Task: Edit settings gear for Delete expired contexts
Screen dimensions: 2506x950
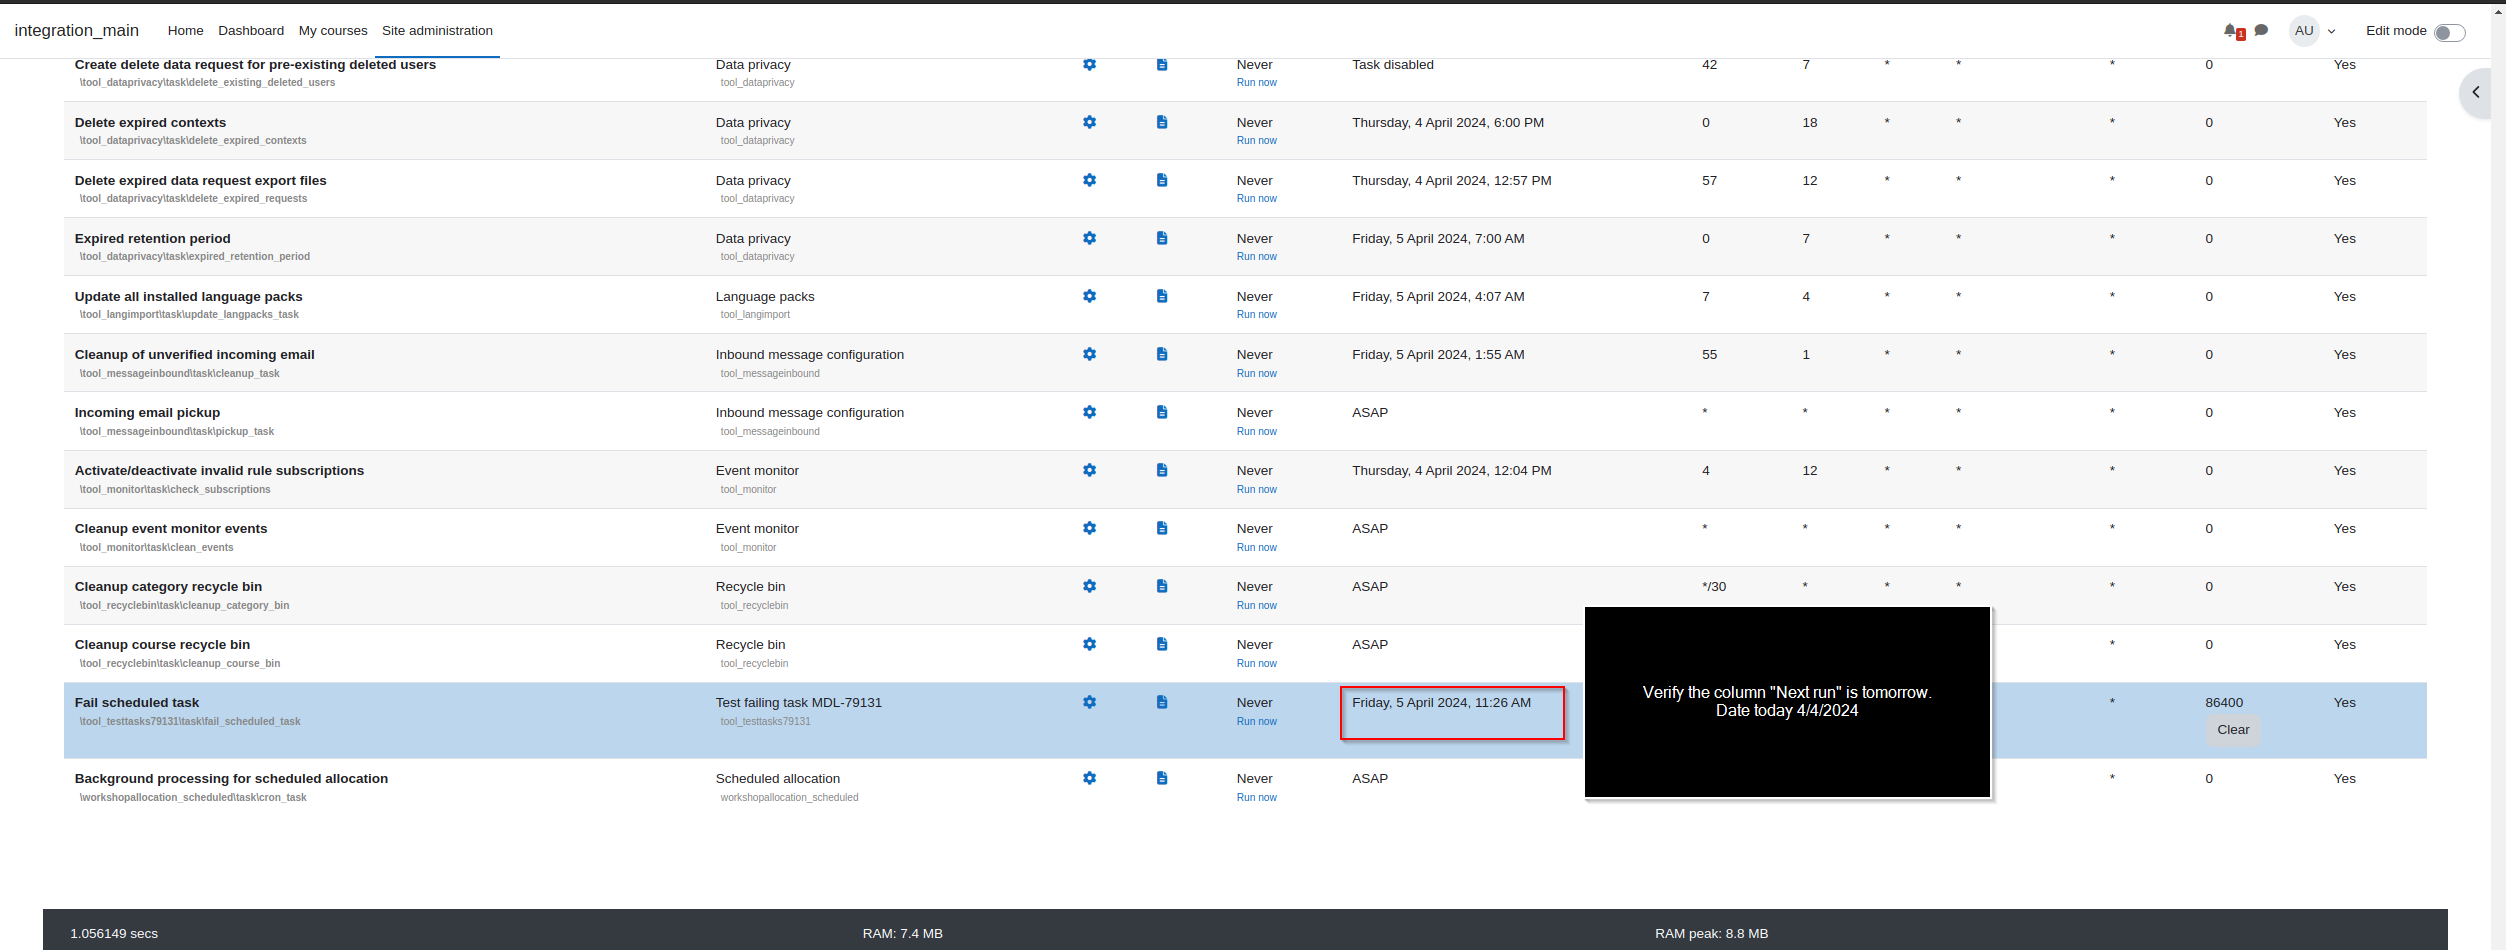Action: point(1089,122)
